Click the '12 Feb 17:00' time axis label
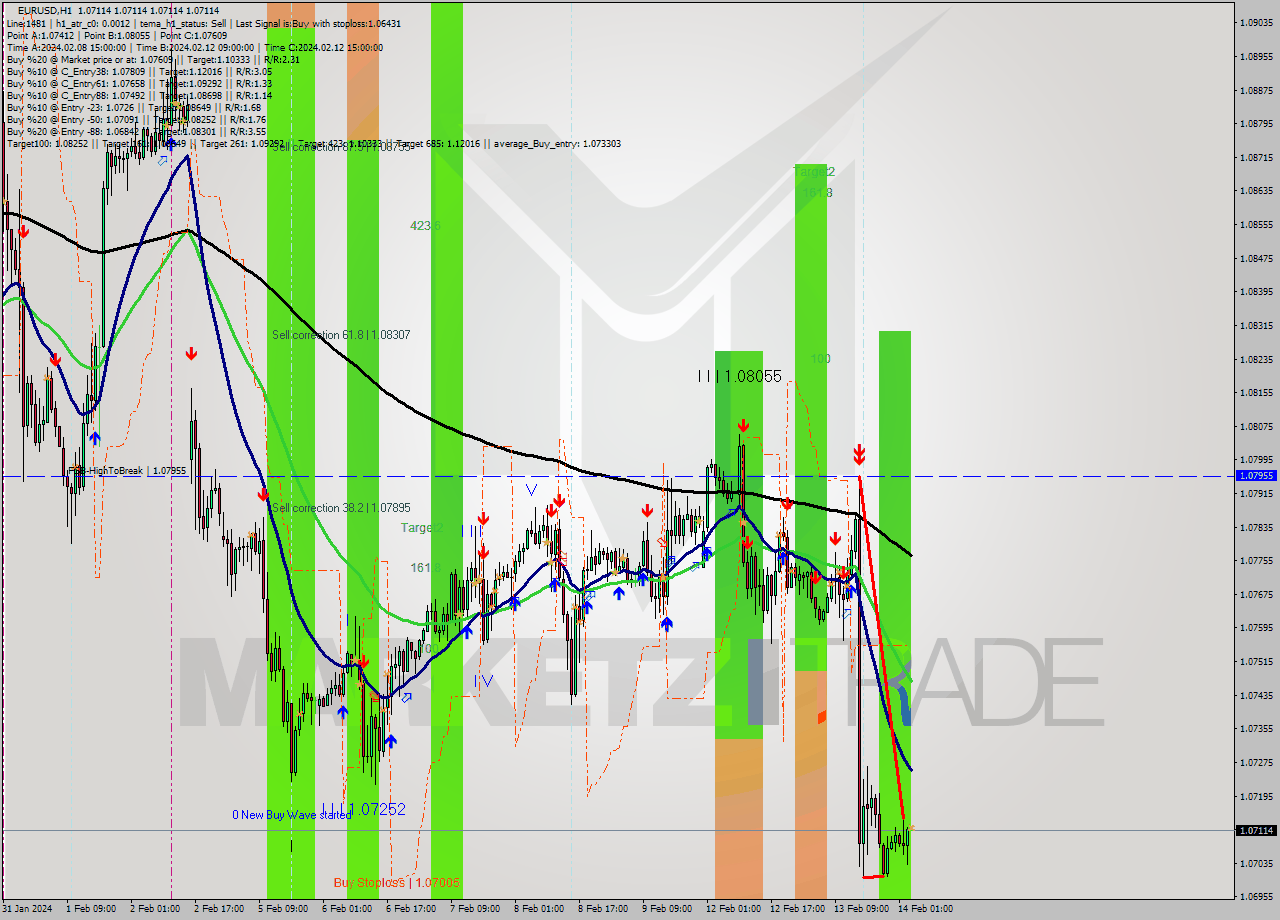 click(x=796, y=909)
